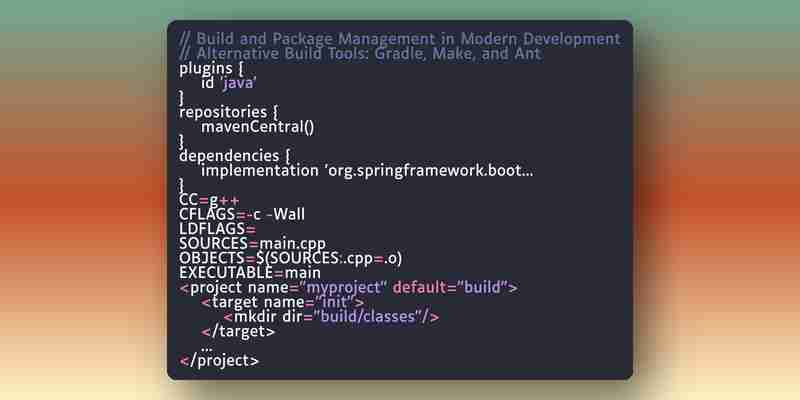Click the comment 'Alternative Build Tools: Gradle, Make, and Ant'
Viewport: 800px width, 400px height.
click(360, 53)
